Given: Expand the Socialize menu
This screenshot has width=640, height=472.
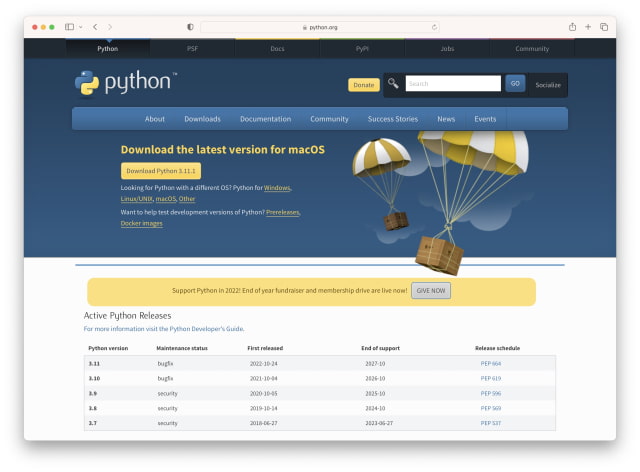Looking at the screenshot, I should coord(547,85).
